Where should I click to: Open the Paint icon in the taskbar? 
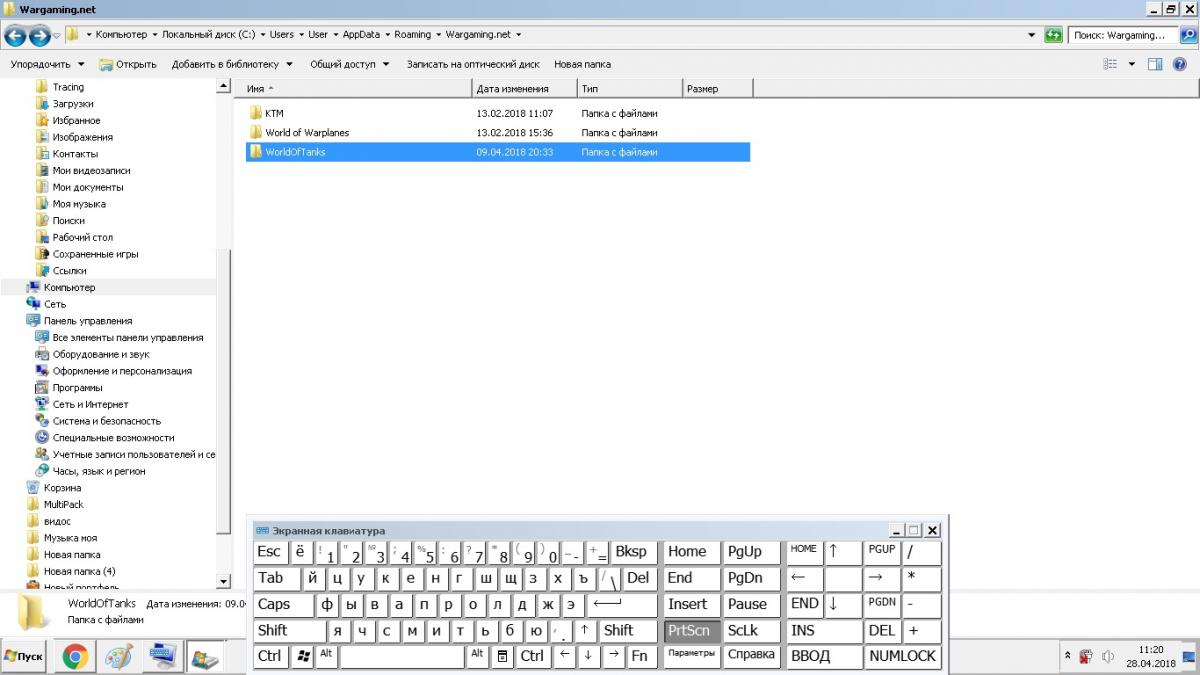pos(119,657)
